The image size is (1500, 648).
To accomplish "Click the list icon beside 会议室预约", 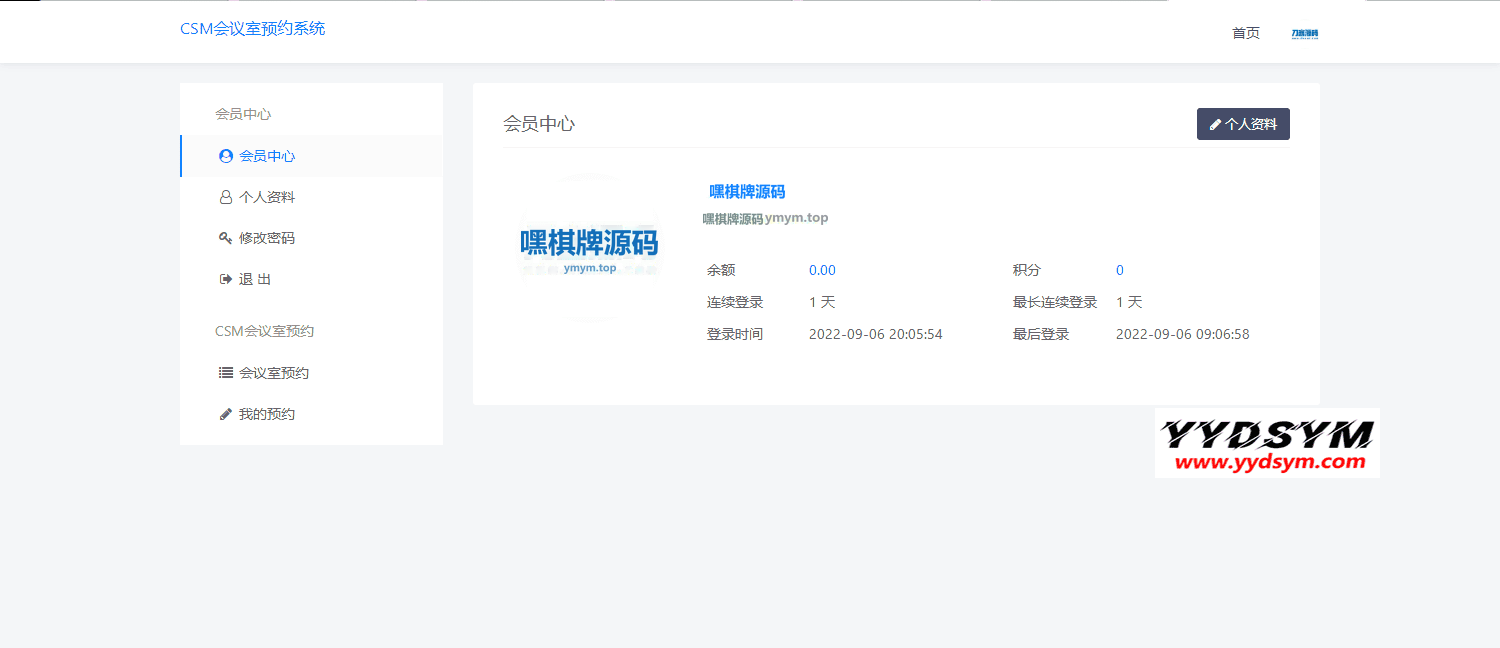I will pyautogui.click(x=226, y=373).
